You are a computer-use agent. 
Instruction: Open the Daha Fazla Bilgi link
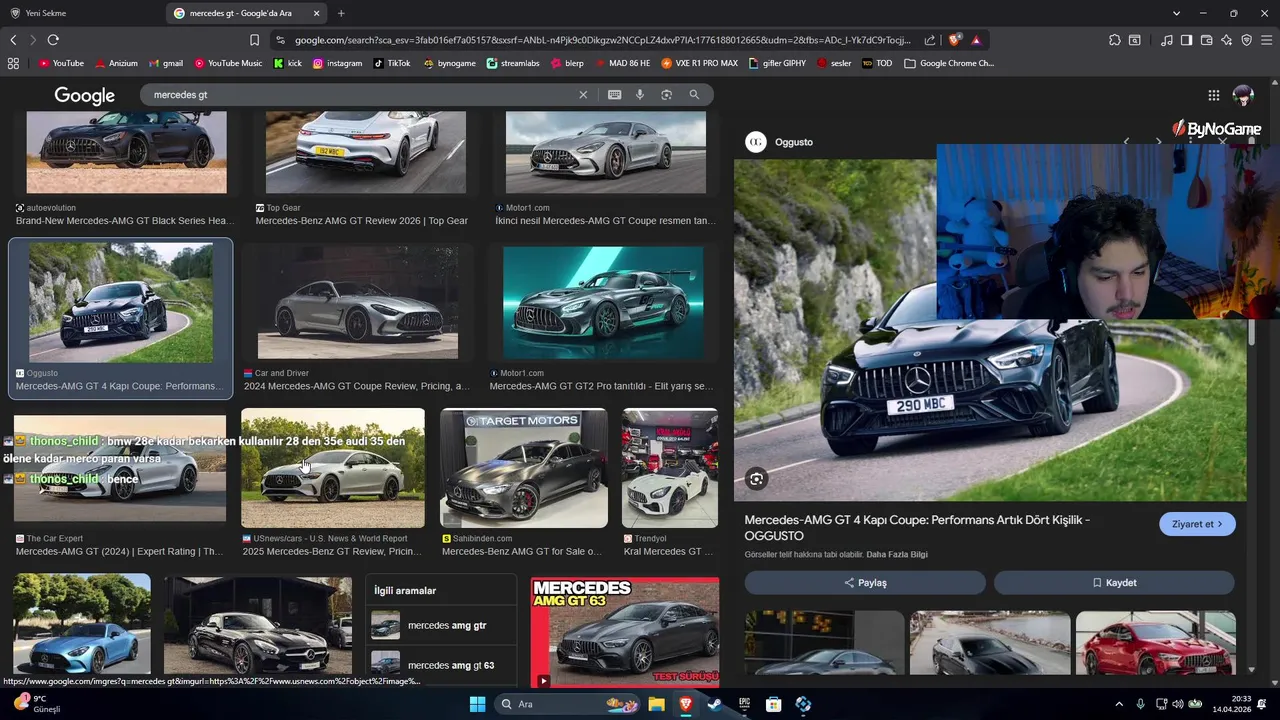tap(897, 555)
